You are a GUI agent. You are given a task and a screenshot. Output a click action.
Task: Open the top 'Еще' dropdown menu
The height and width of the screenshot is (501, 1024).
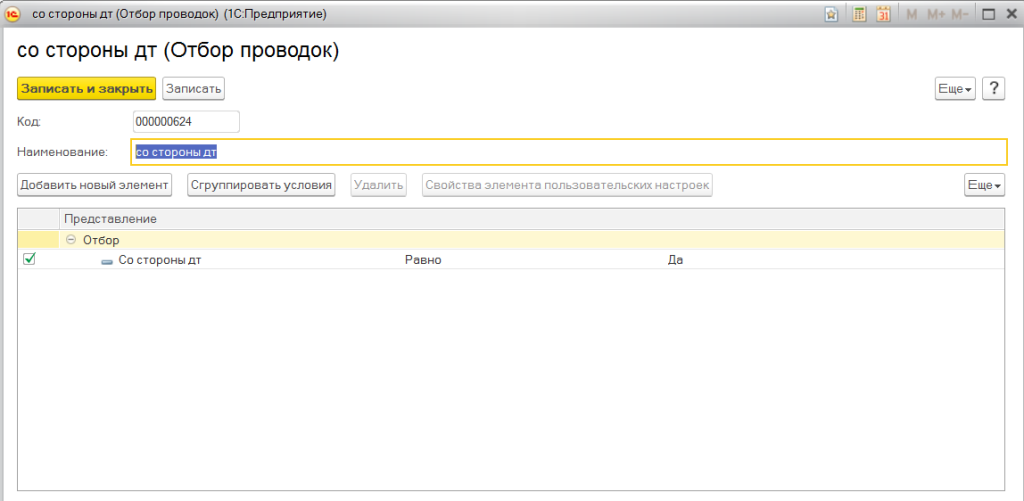[954, 89]
